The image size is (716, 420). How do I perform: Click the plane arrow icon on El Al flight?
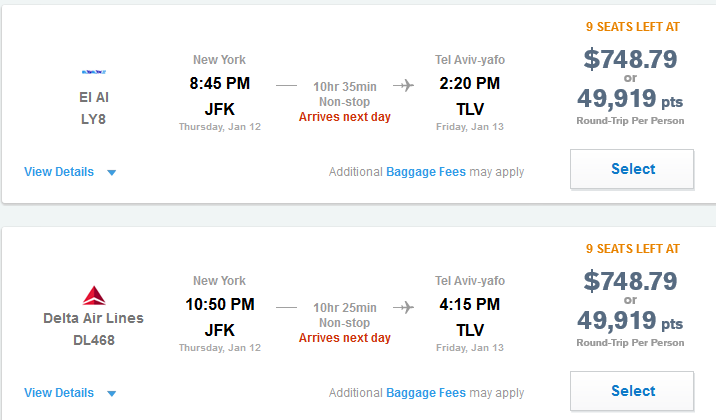pos(403,85)
